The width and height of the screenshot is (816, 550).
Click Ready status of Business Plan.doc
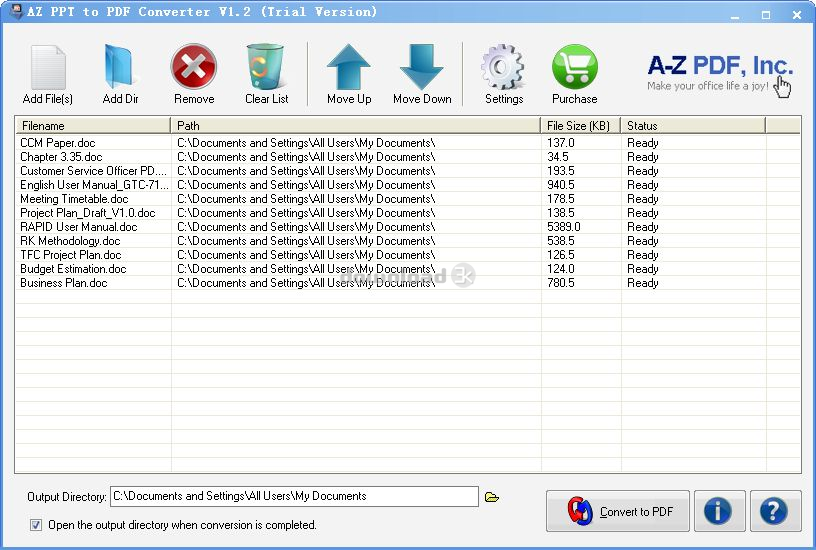pos(643,283)
